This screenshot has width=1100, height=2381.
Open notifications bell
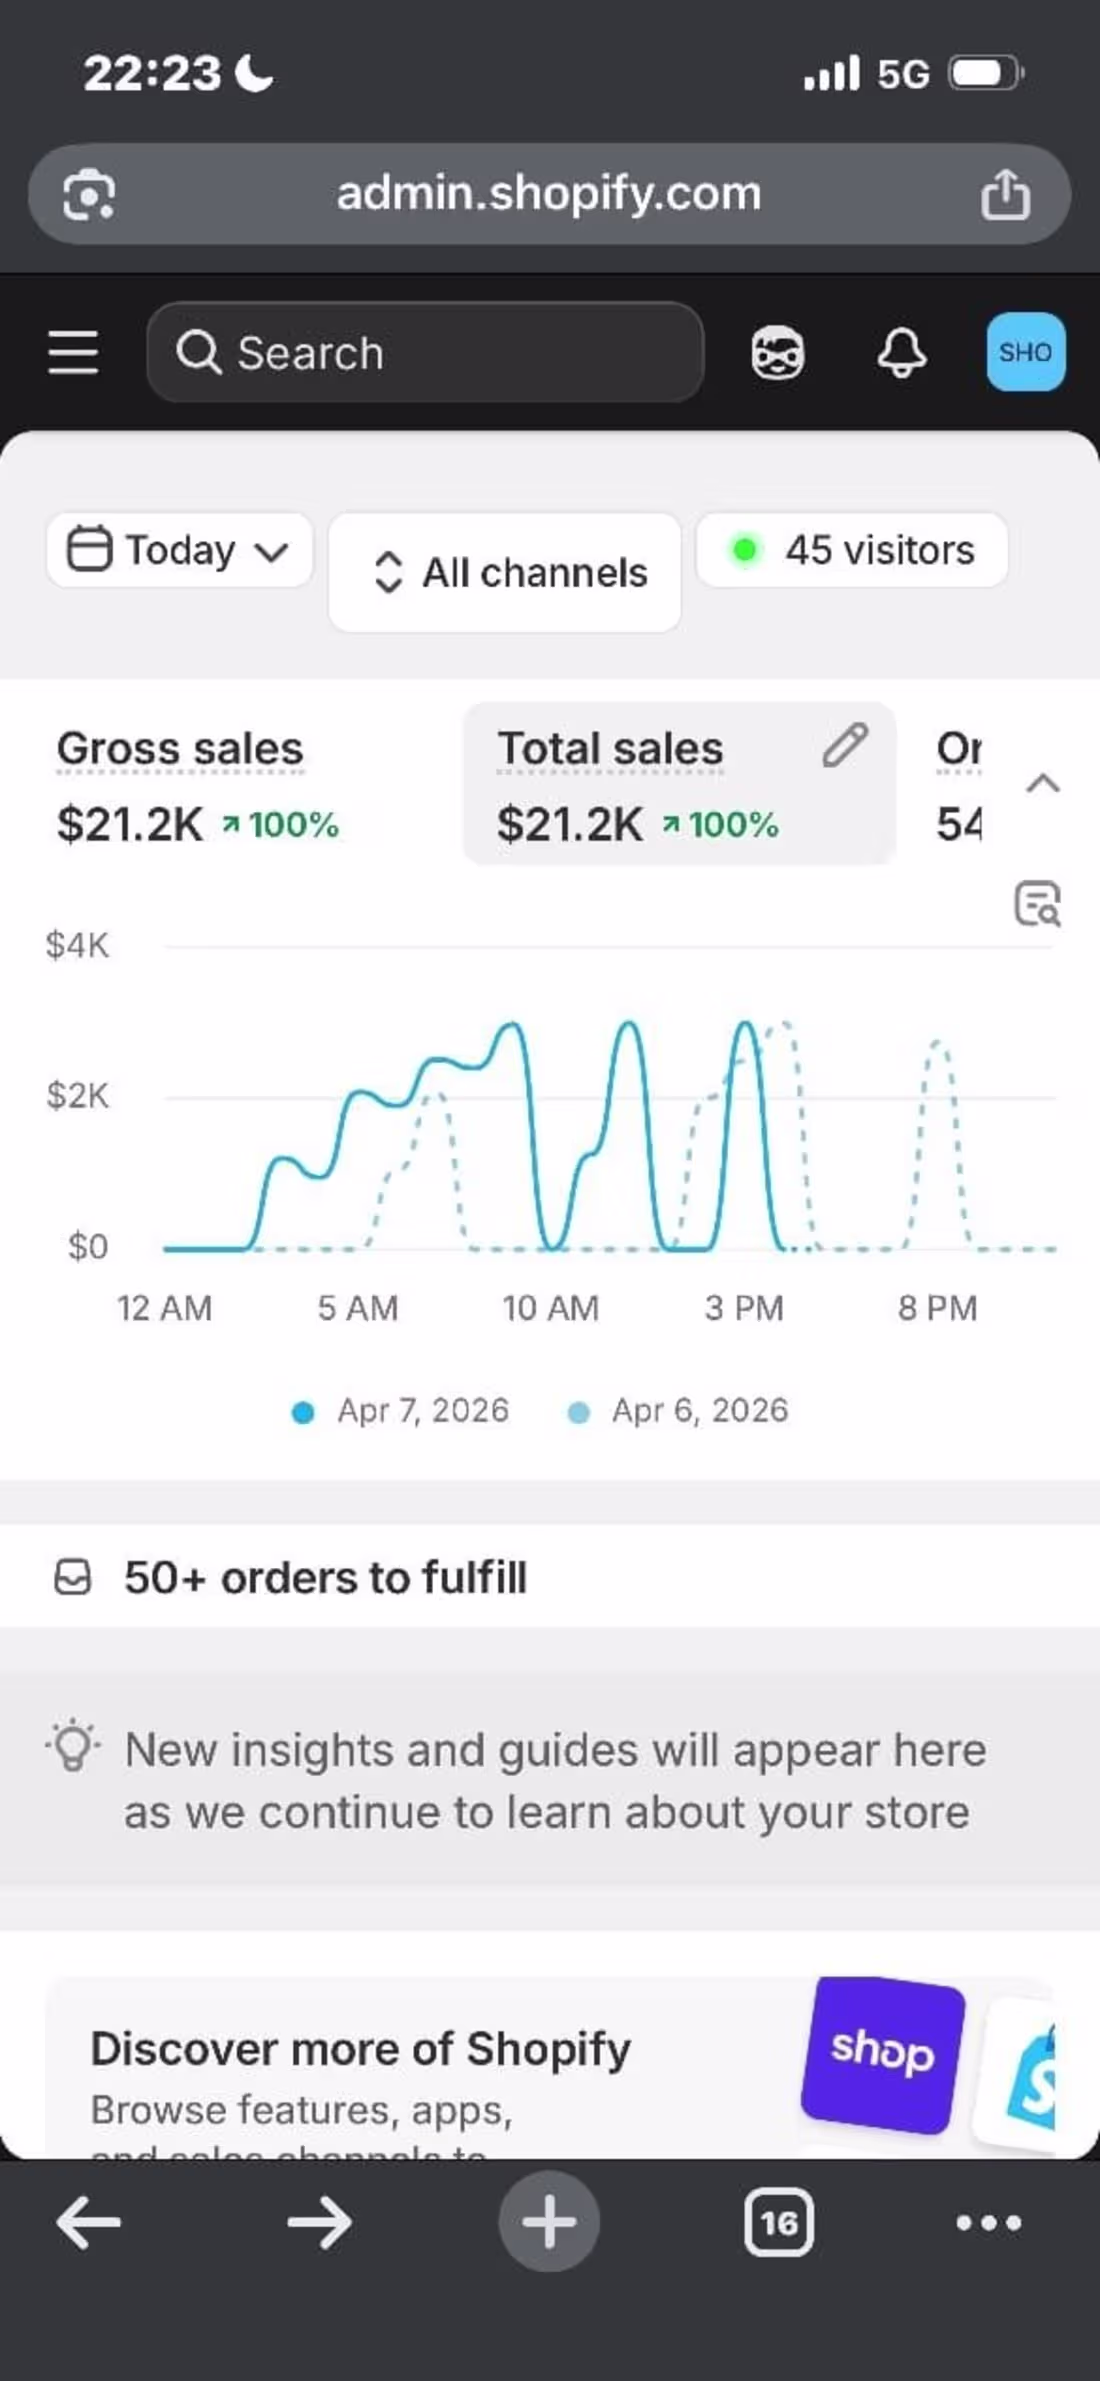901,354
